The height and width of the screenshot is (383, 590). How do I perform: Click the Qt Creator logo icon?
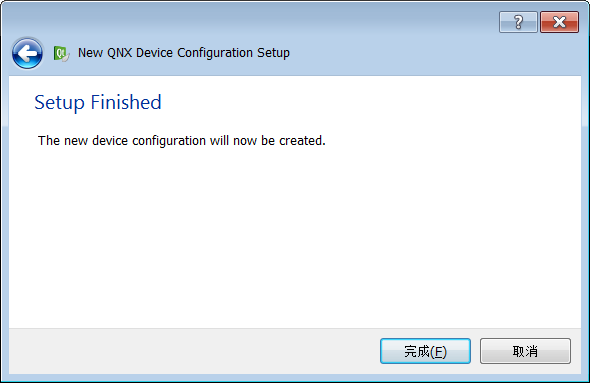61,53
